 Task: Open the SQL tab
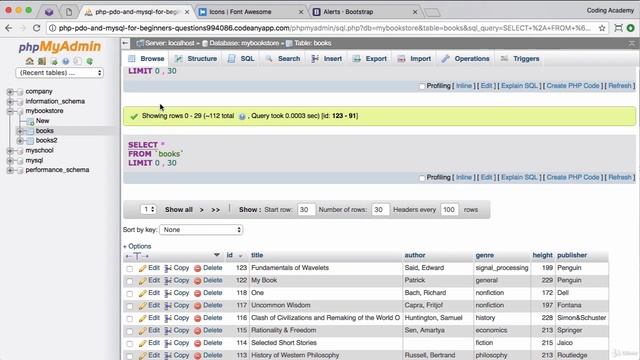[x=241, y=59]
